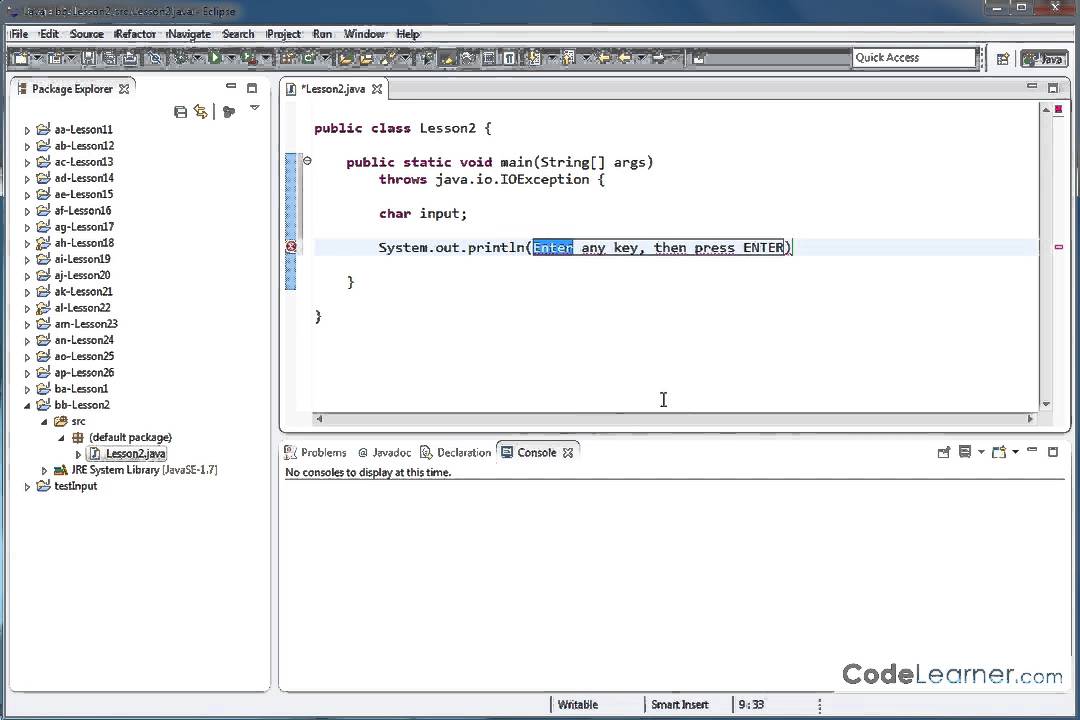Open the New Java Class dropdown arrow

[x=325, y=59]
